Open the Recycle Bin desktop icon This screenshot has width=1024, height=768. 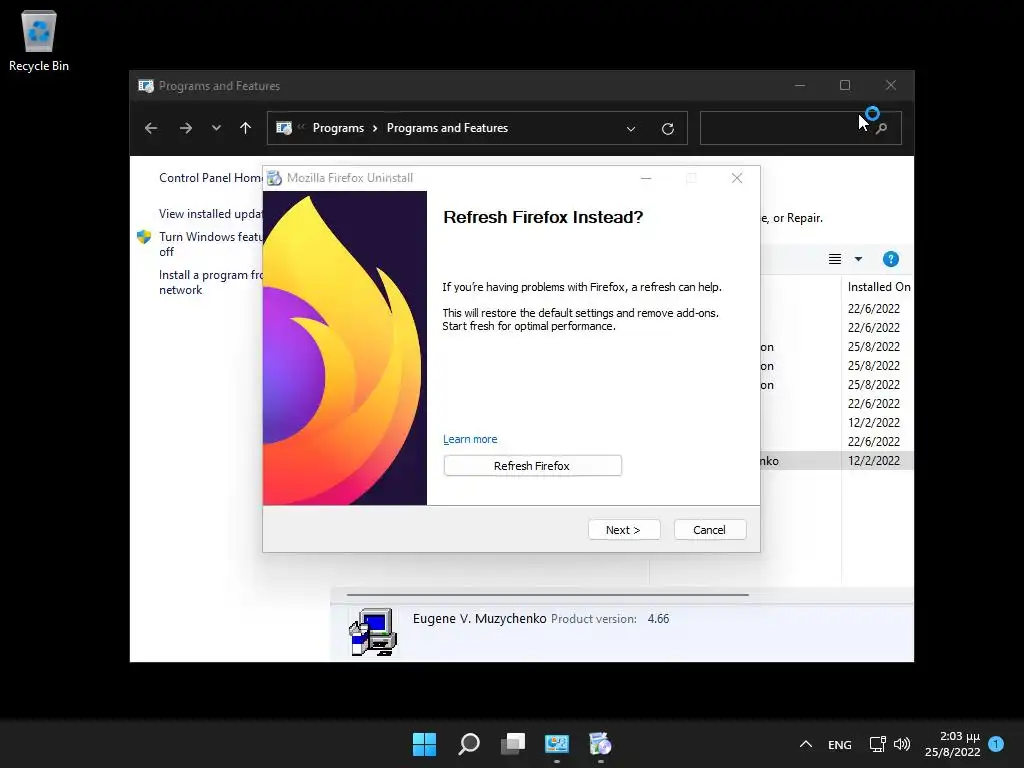coord(39,41)
